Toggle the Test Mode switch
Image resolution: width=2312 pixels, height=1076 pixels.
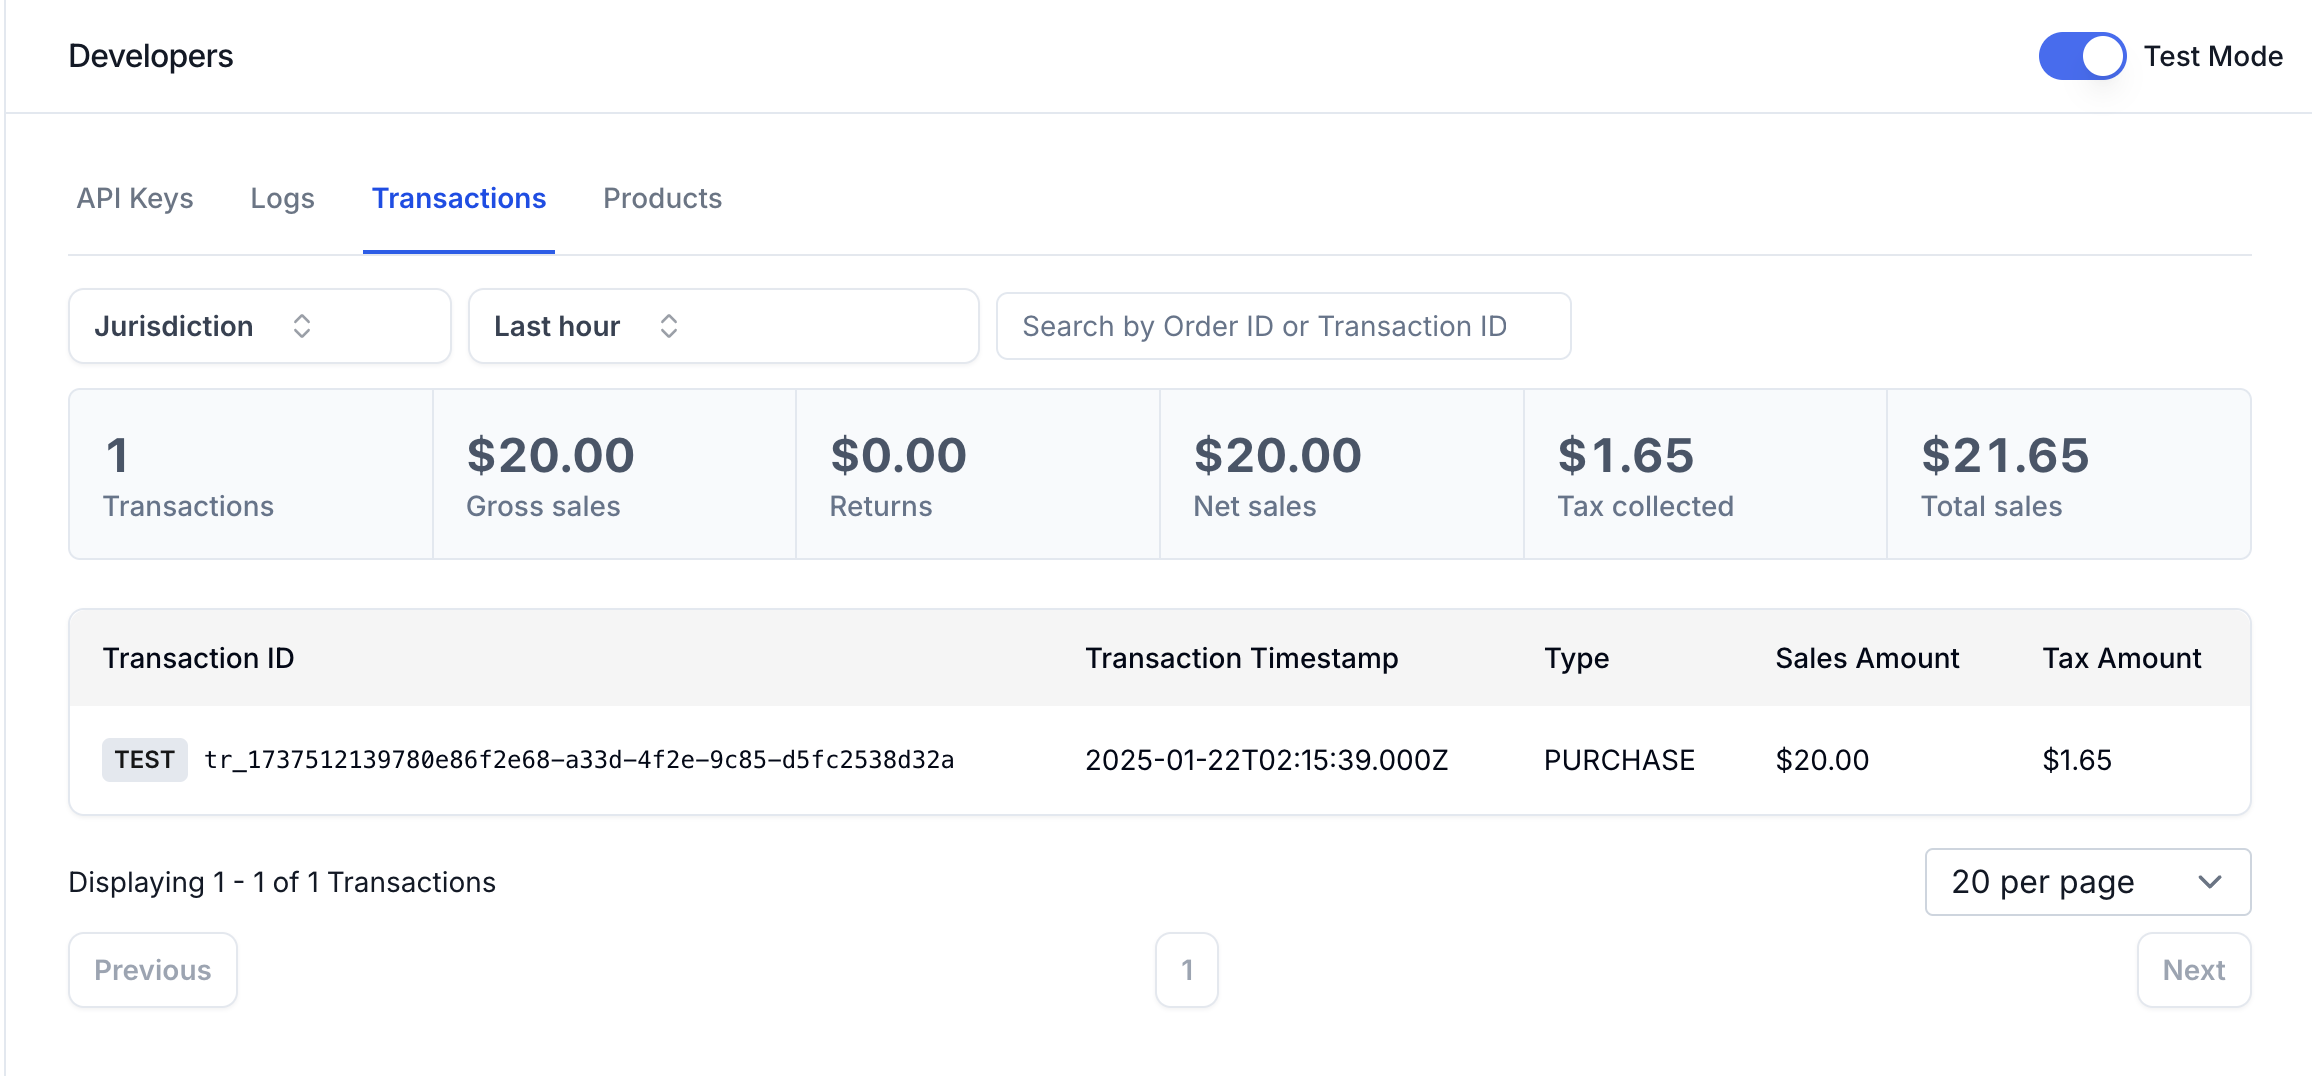coord(2082,56)
